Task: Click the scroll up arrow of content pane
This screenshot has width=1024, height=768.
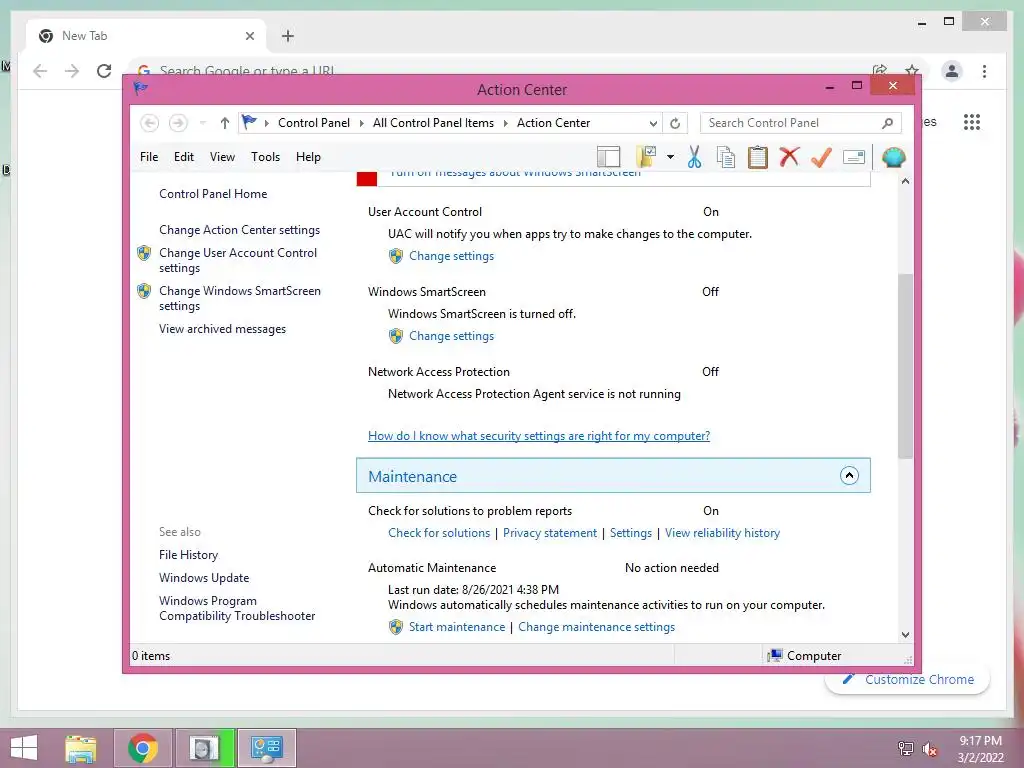Action: pyautogui.click(x=905, y=181)
